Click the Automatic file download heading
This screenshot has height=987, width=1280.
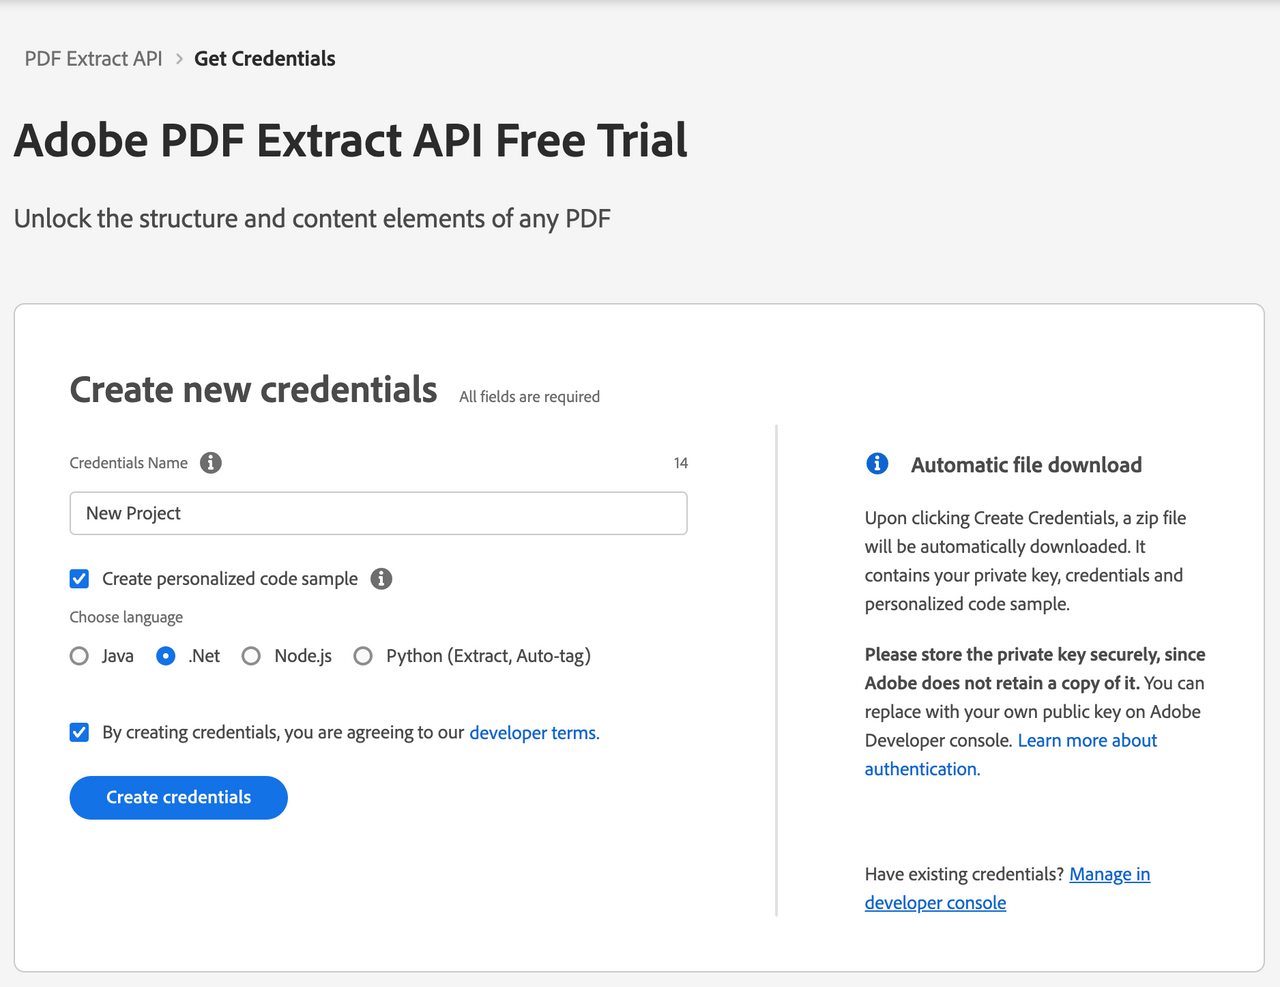pyautogui.click(x=1026, y=465)
